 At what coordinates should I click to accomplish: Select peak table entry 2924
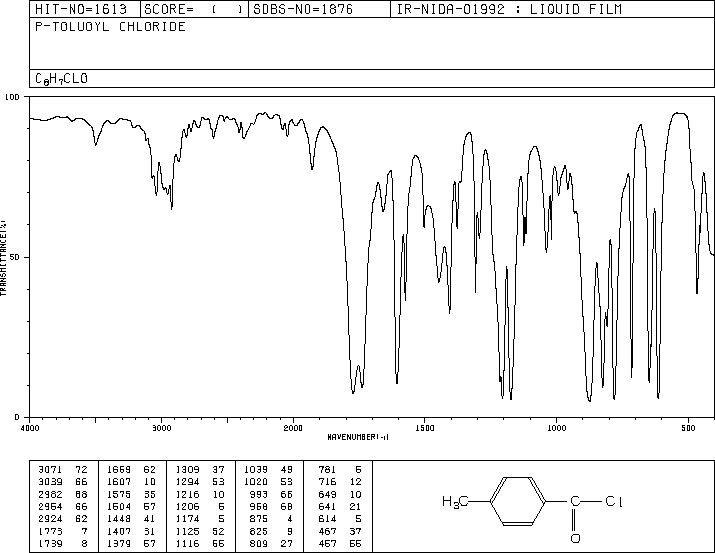click(x=50, y=519)
